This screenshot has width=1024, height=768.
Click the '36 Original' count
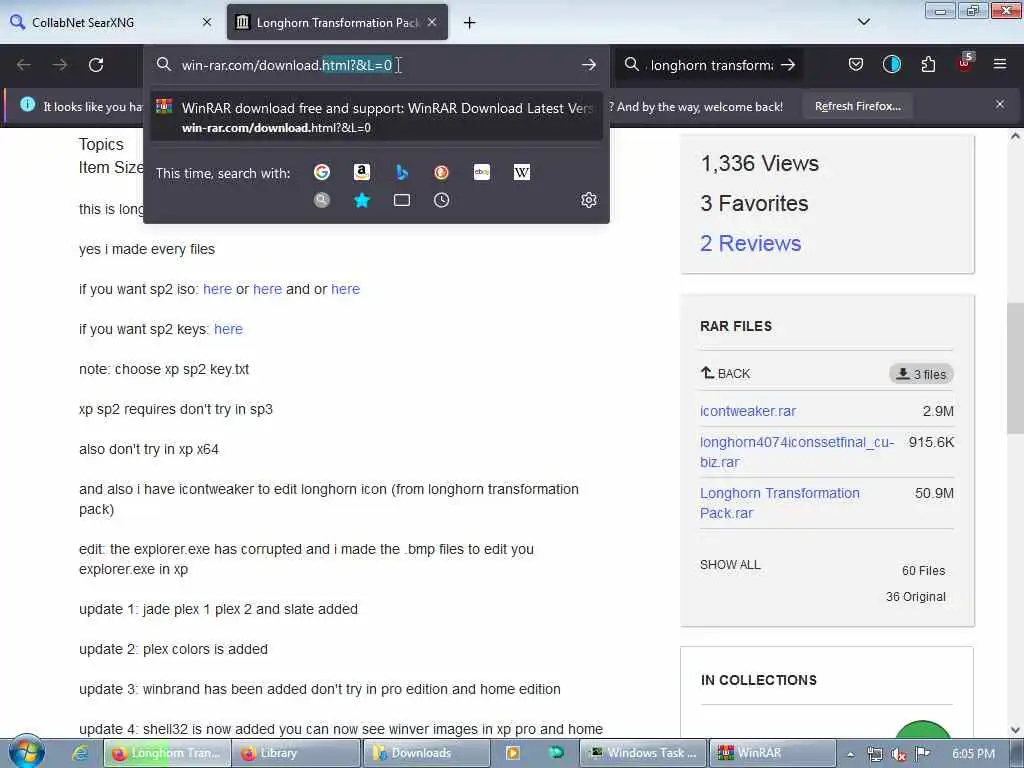coord(916,597)
